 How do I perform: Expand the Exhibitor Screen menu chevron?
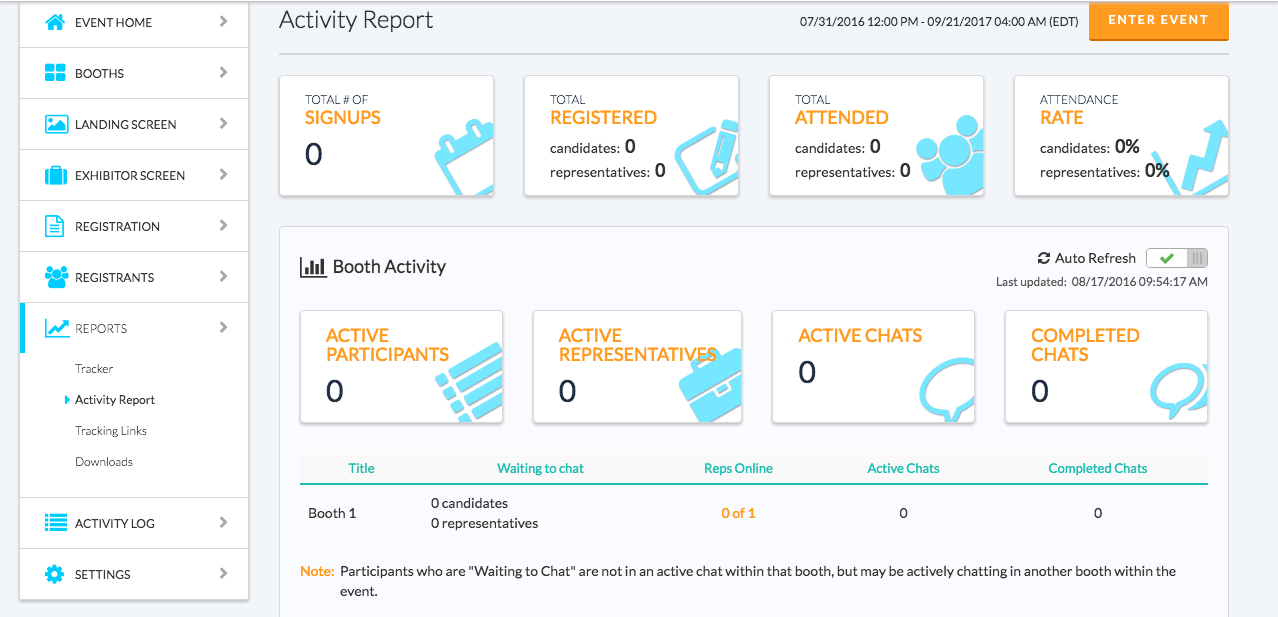pyautogui.click(x=223, y=174)
